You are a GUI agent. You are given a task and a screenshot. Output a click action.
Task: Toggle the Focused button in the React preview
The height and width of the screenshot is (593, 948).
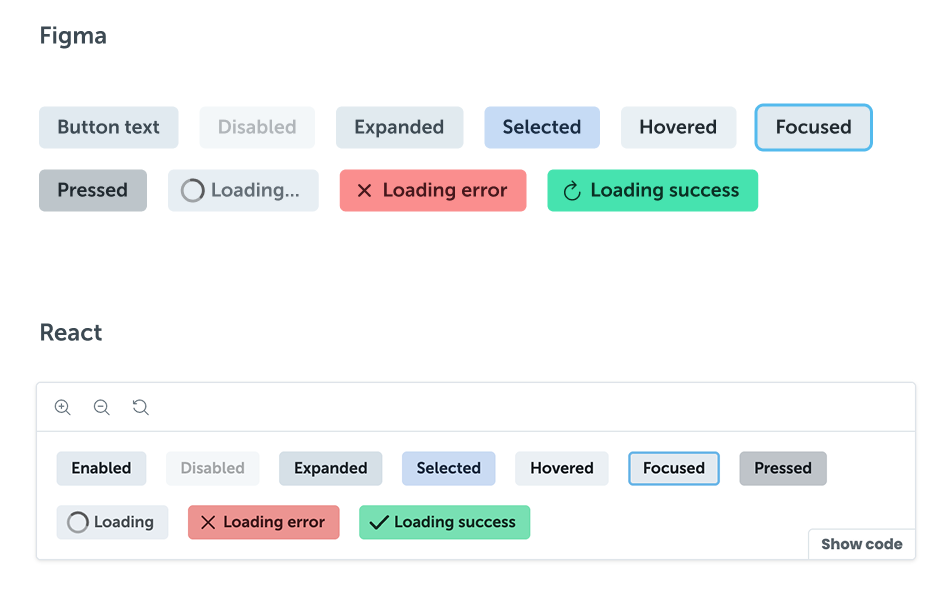point(673,468)
